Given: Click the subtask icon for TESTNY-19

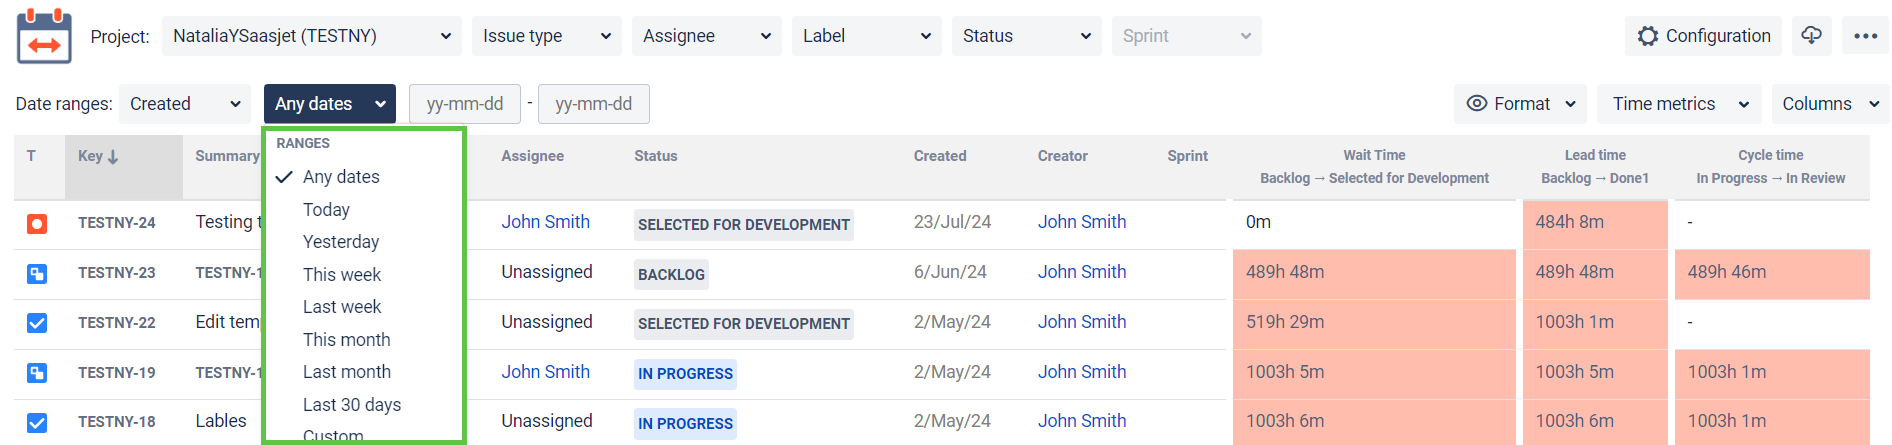Looking at the screenshot, I should click(37, 373).
